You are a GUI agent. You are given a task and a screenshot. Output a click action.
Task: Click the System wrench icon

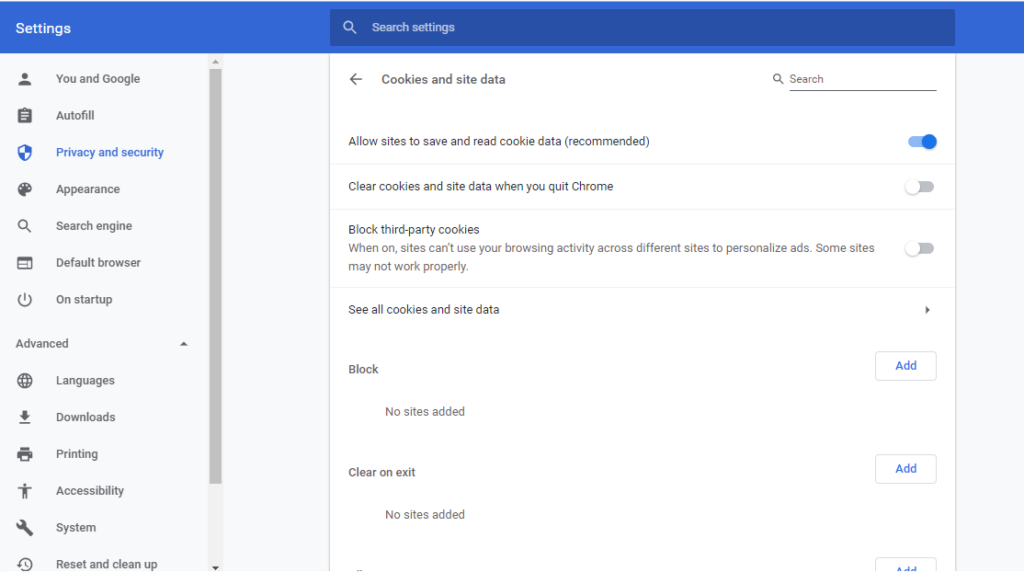[x=25, y=528]
